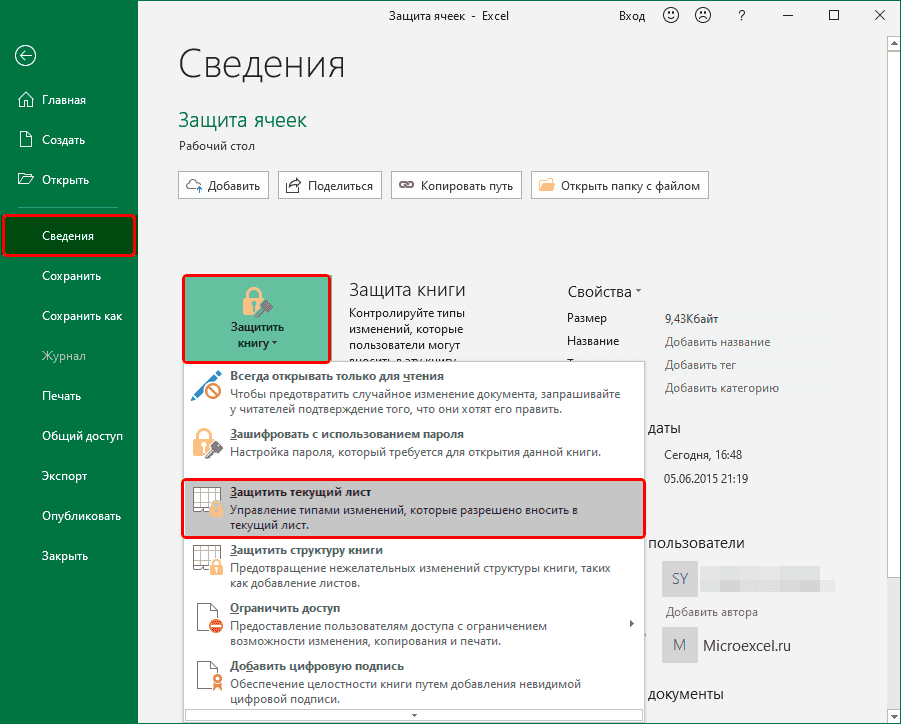The height and width of the screenshot is (724, 901).
Task: Click the green back arrow to exit Backstage
Action: coord(25,56)
